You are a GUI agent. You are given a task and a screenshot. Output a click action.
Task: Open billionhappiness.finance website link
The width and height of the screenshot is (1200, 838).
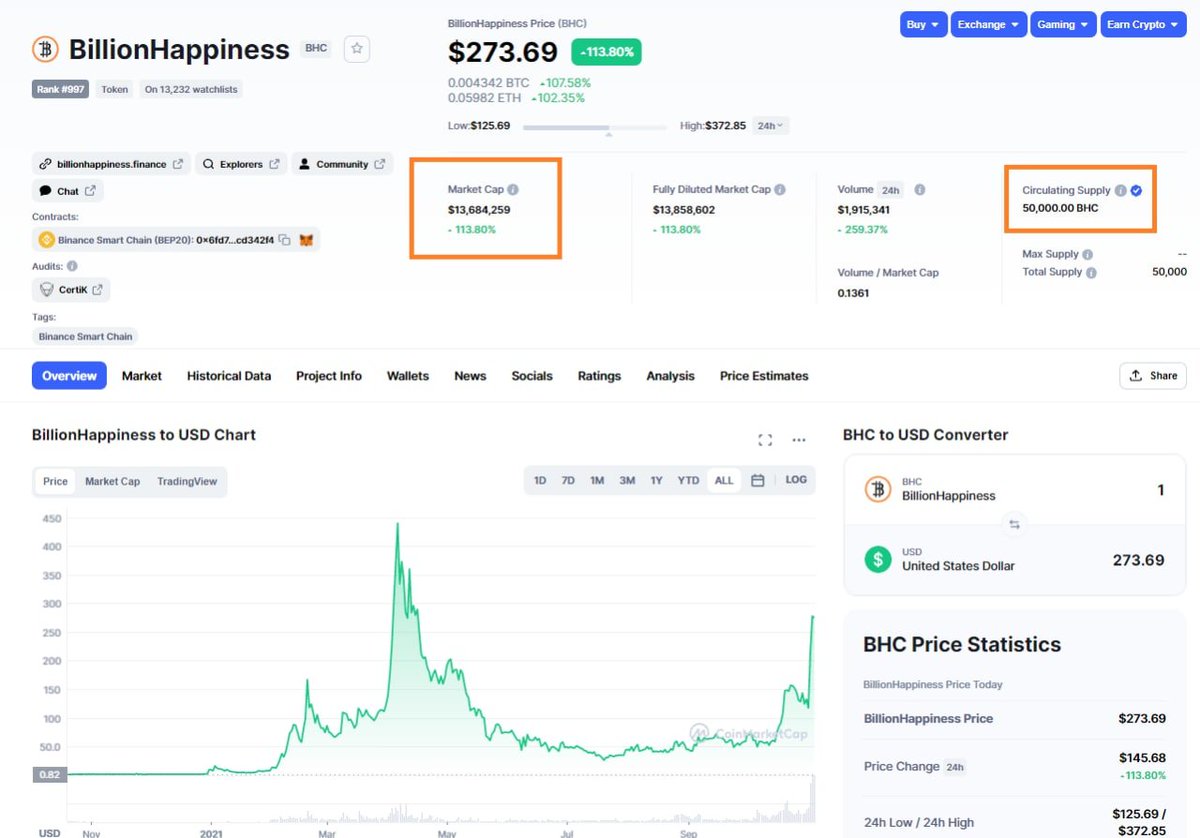click(110, 164)
